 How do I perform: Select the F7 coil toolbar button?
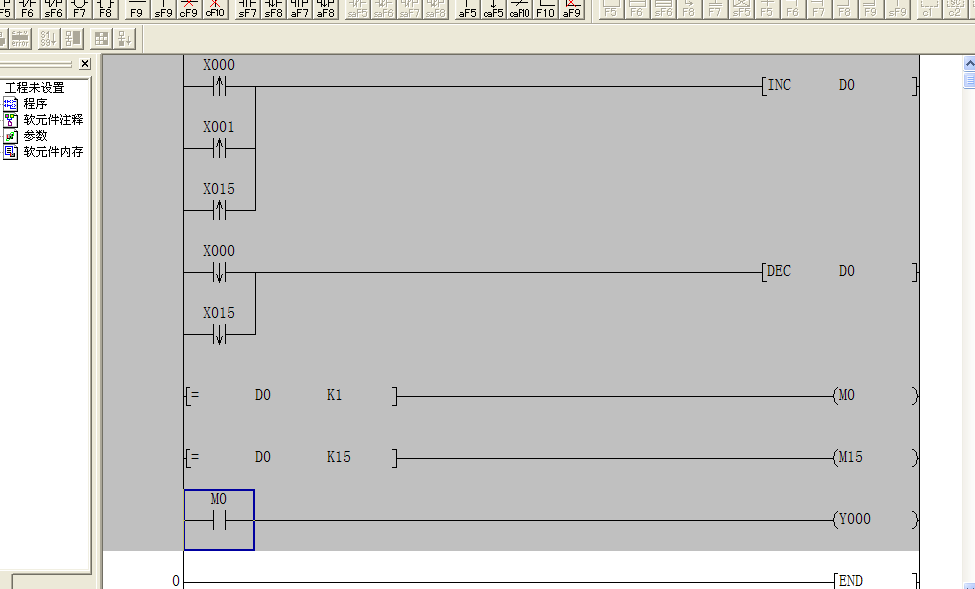(79, 9)
